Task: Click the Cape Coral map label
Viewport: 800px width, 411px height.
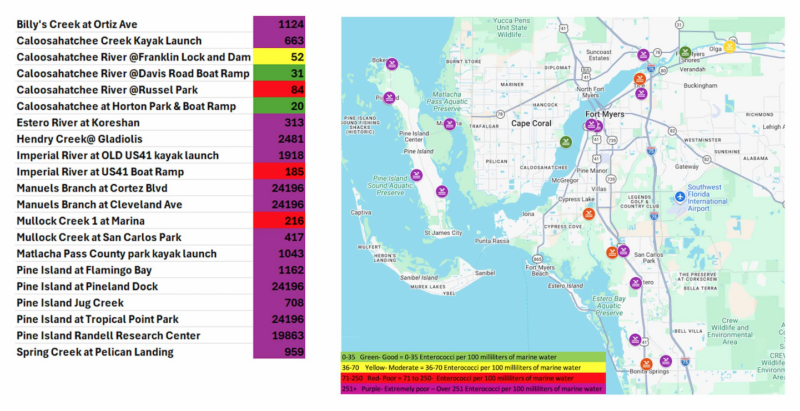Action: coord(531,123)
